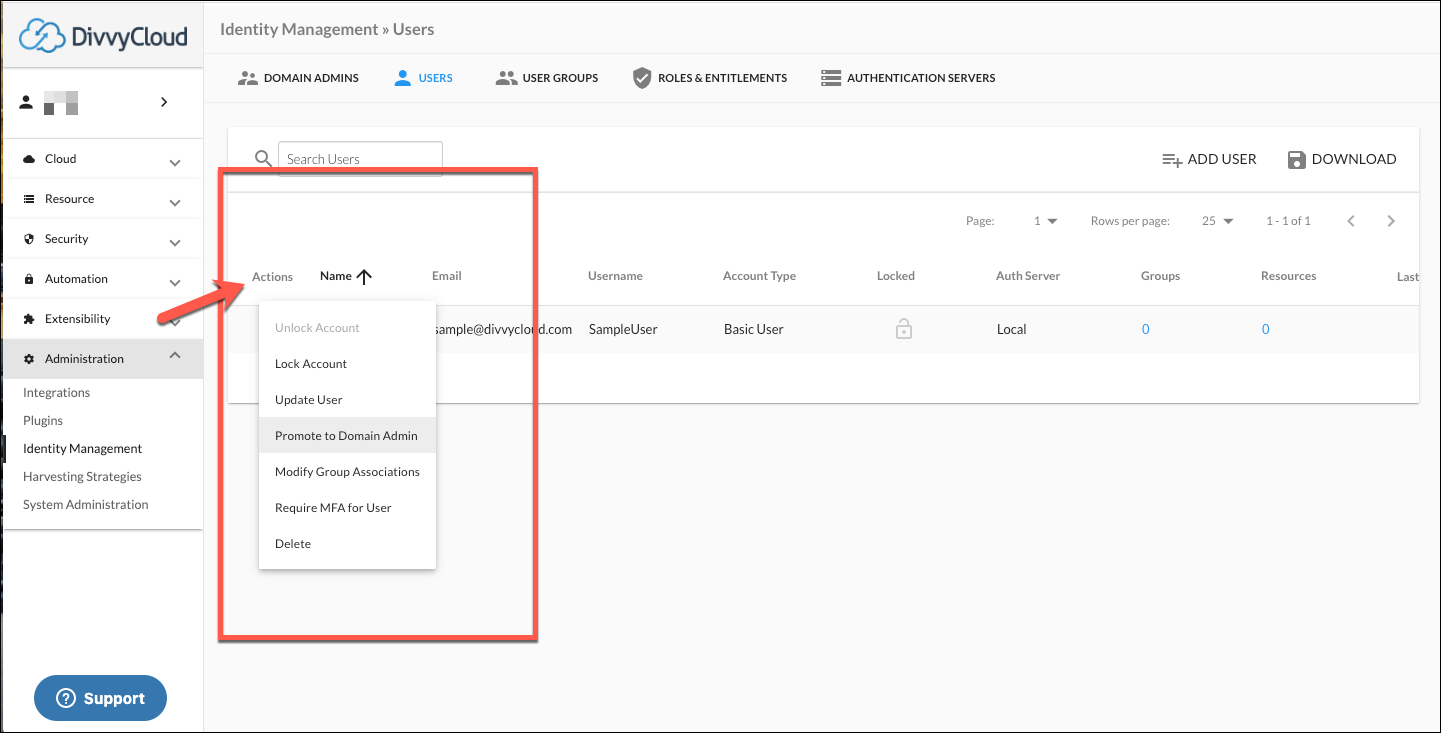Select Update User in the actions menu
This screenshot has width=1441, height=733.
[347, 400]
